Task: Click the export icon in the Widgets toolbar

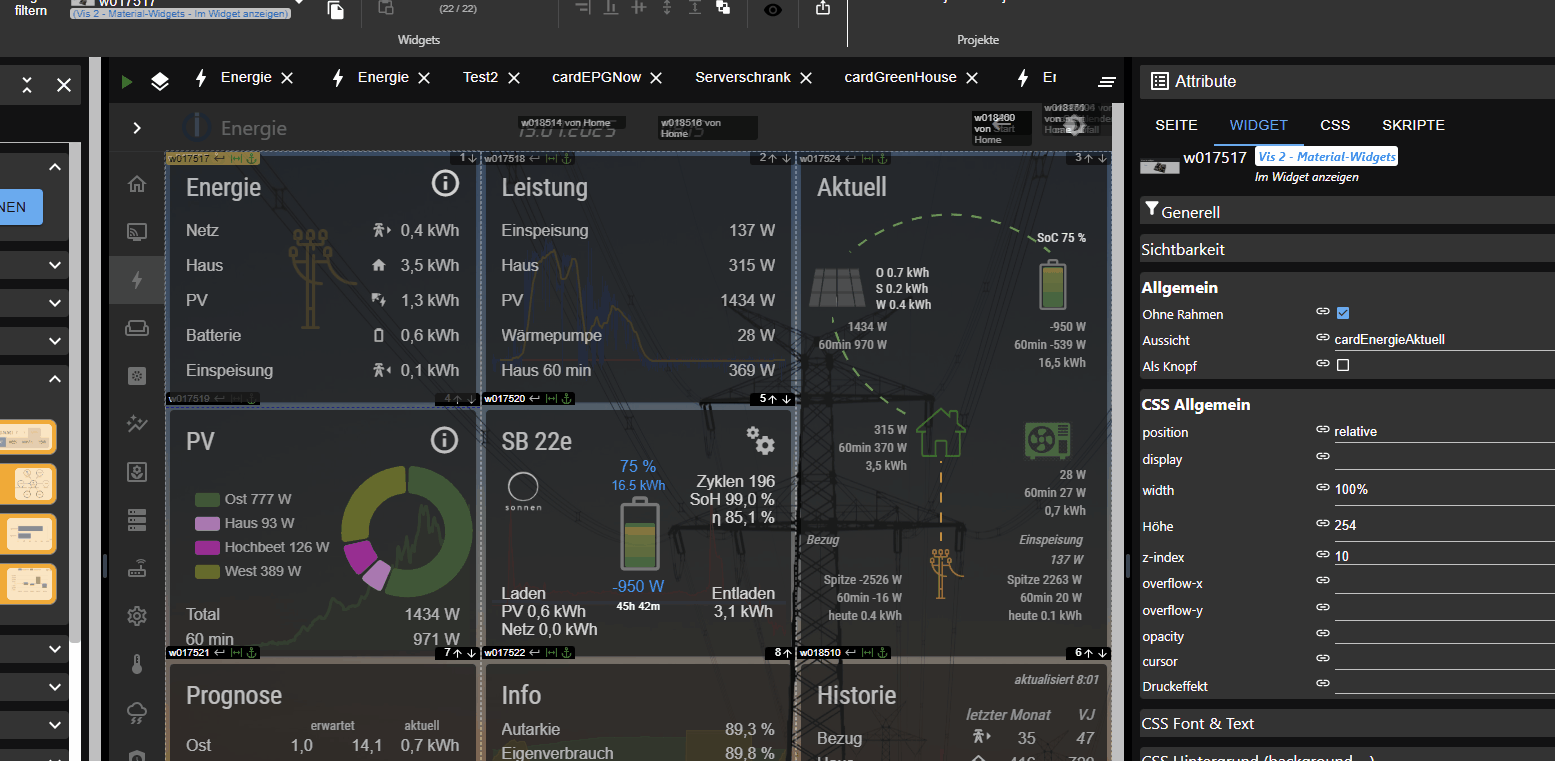Action: tap(823, 9)
